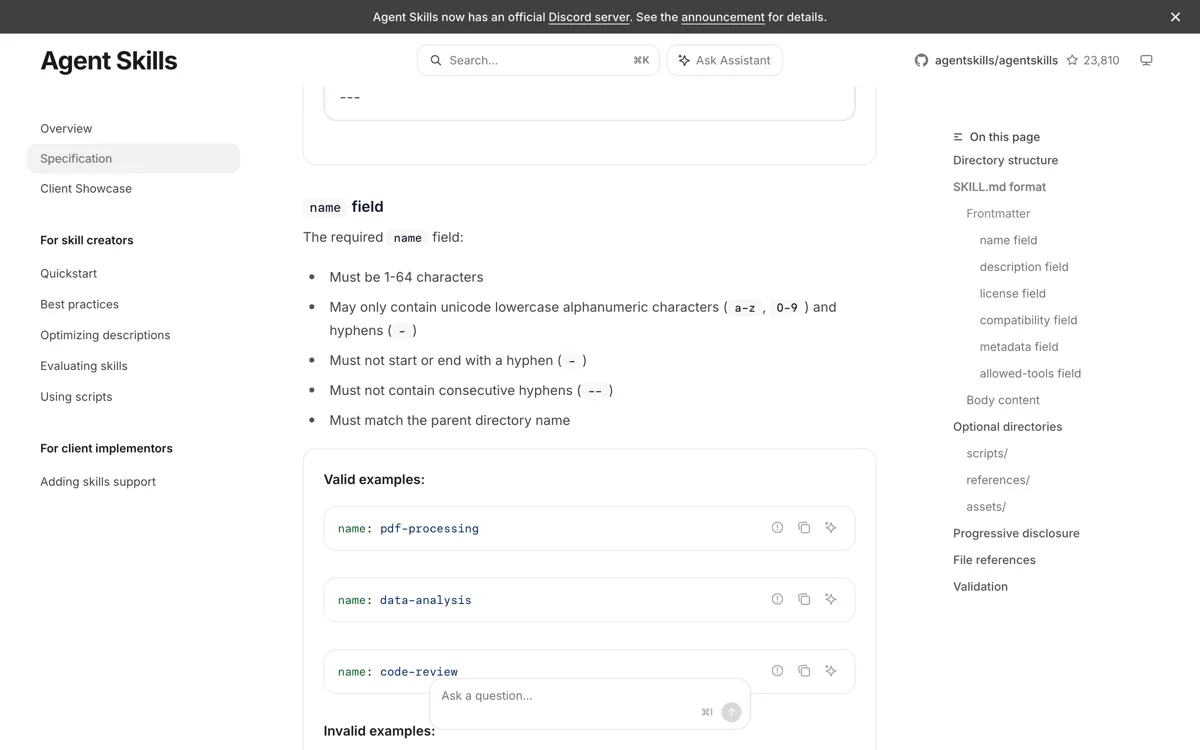Open Adding skills support page
This screenshot has width=1200, height=750.
pos(98,482)
